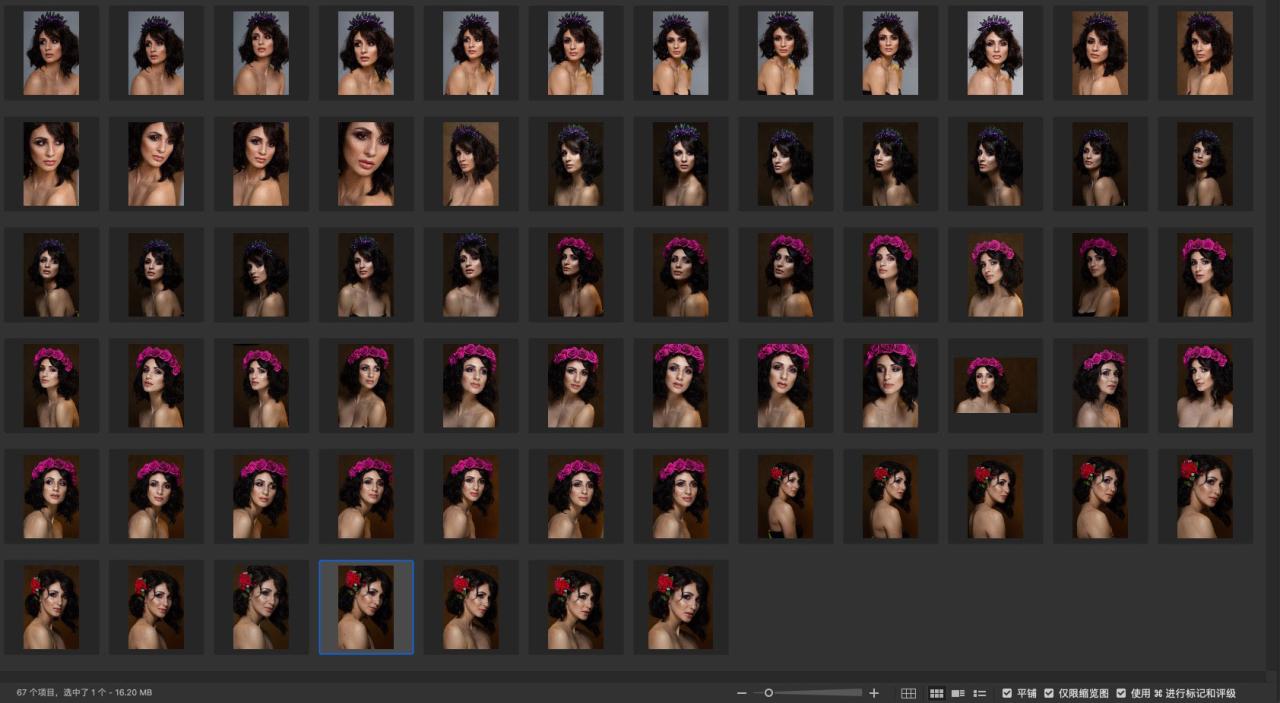Select the last thumbnail in the fifth row
This screenshot has width=1280, height=703.
pos(1205,496)
